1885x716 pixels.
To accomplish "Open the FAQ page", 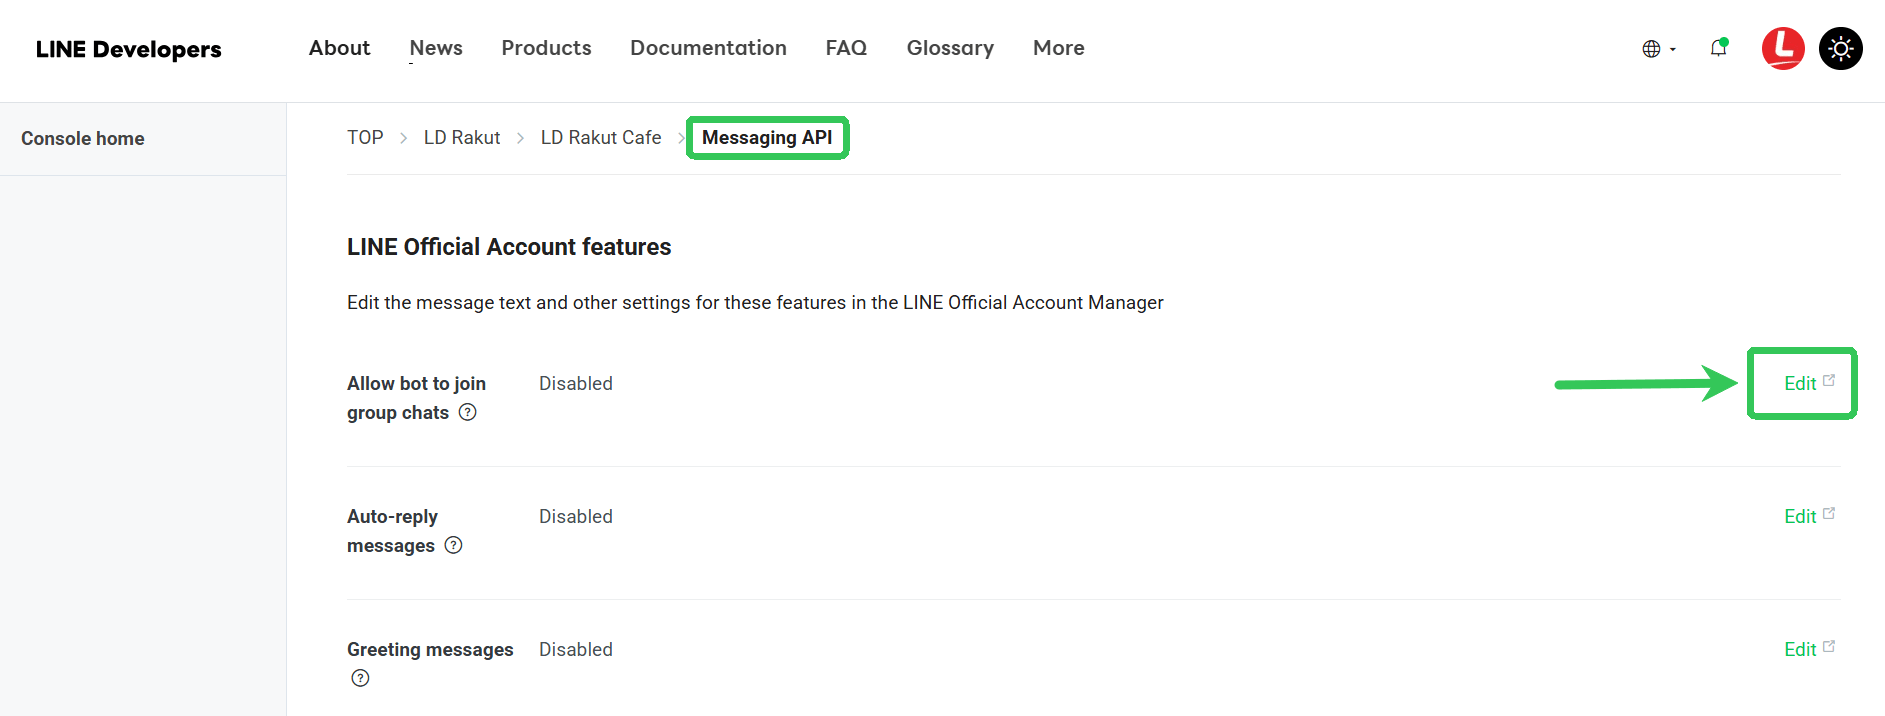I will 846,48.
